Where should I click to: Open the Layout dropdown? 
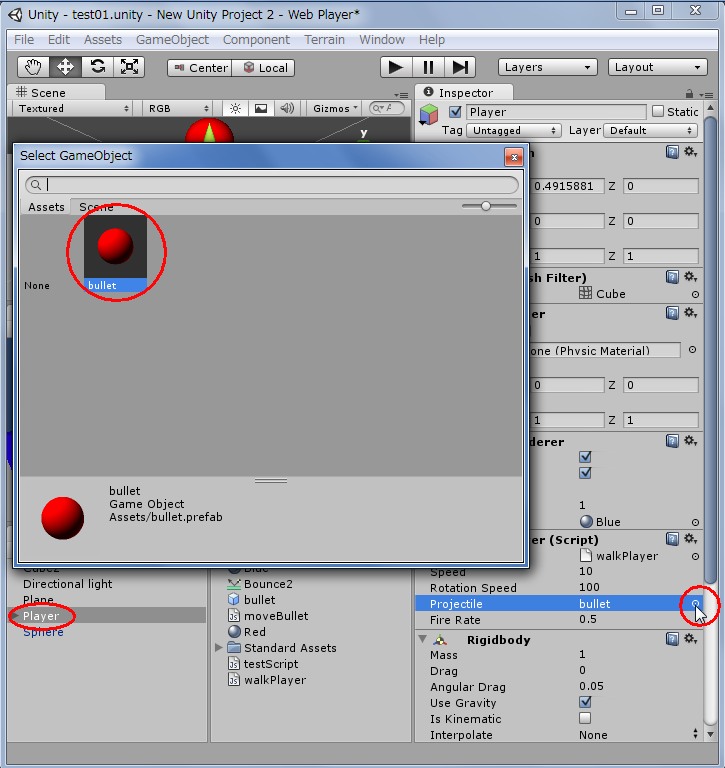658,67
